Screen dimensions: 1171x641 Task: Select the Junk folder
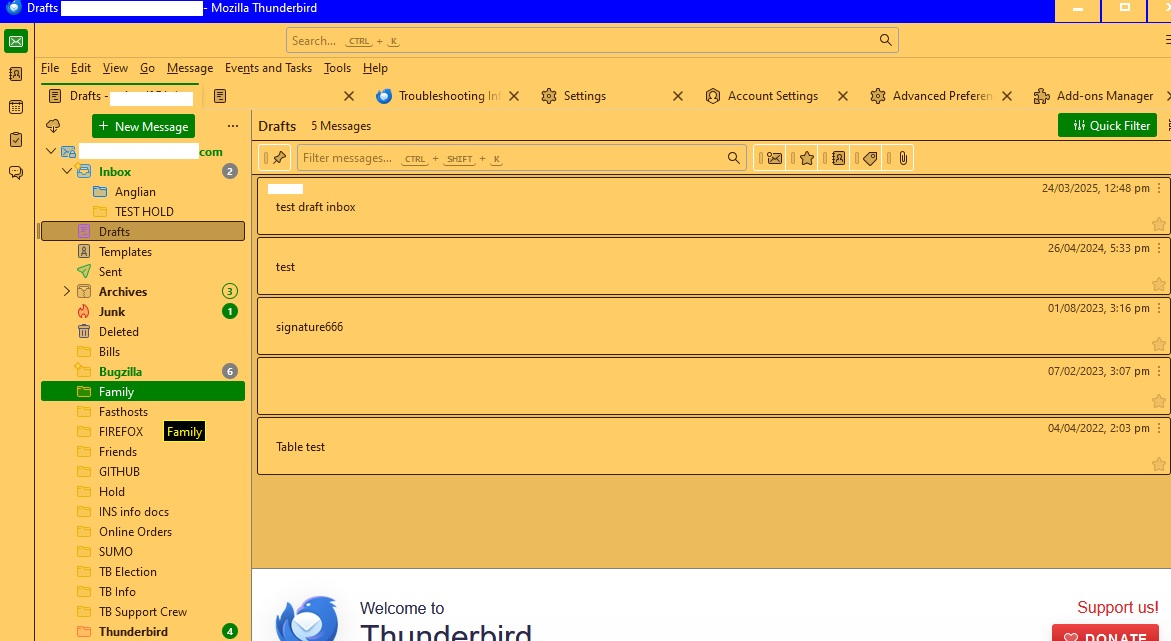pos(142,312)
